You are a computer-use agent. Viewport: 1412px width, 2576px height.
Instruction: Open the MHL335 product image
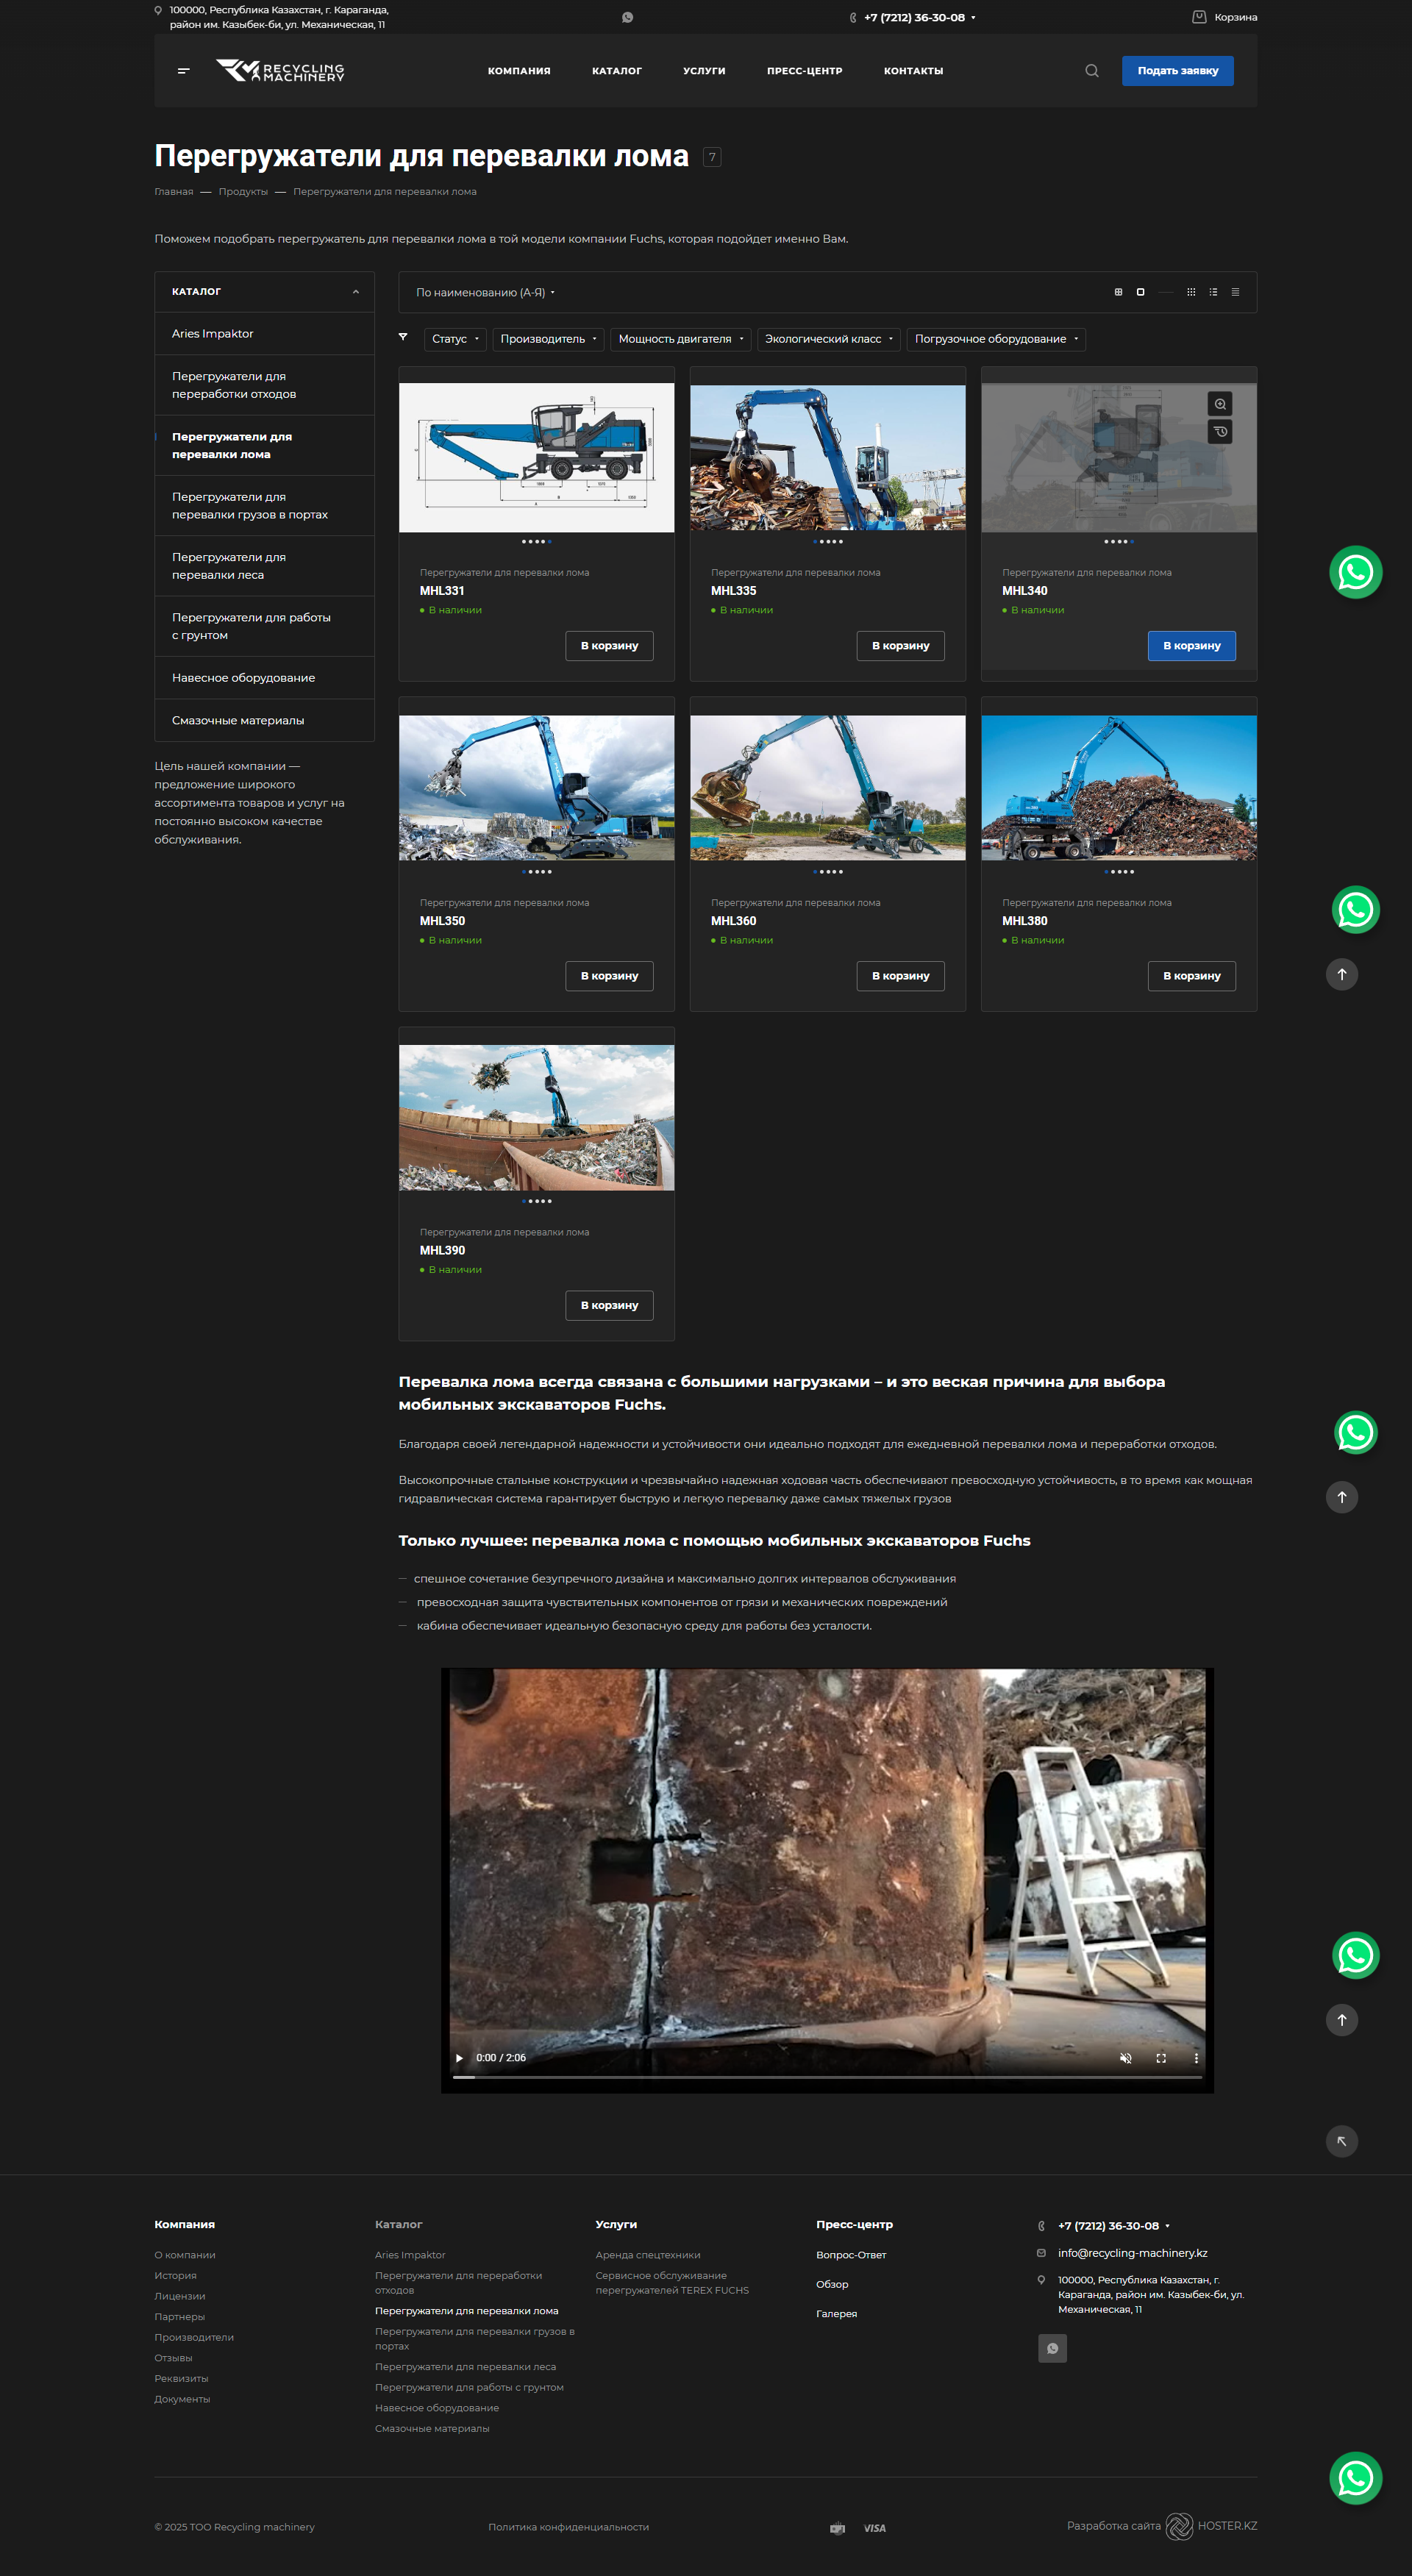pyautogui.click(x=828, y=458)
